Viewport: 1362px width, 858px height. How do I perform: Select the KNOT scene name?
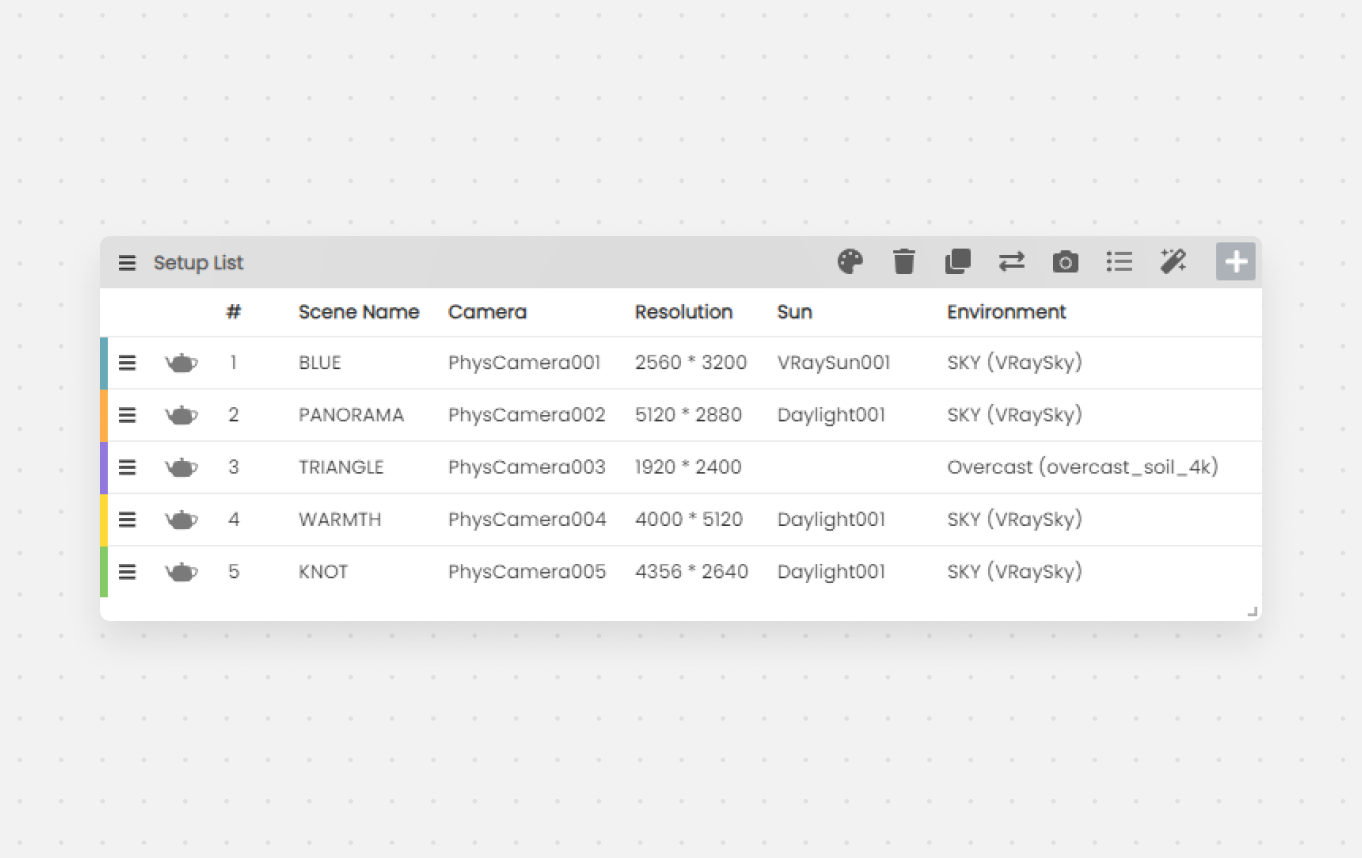pos(323,572)
